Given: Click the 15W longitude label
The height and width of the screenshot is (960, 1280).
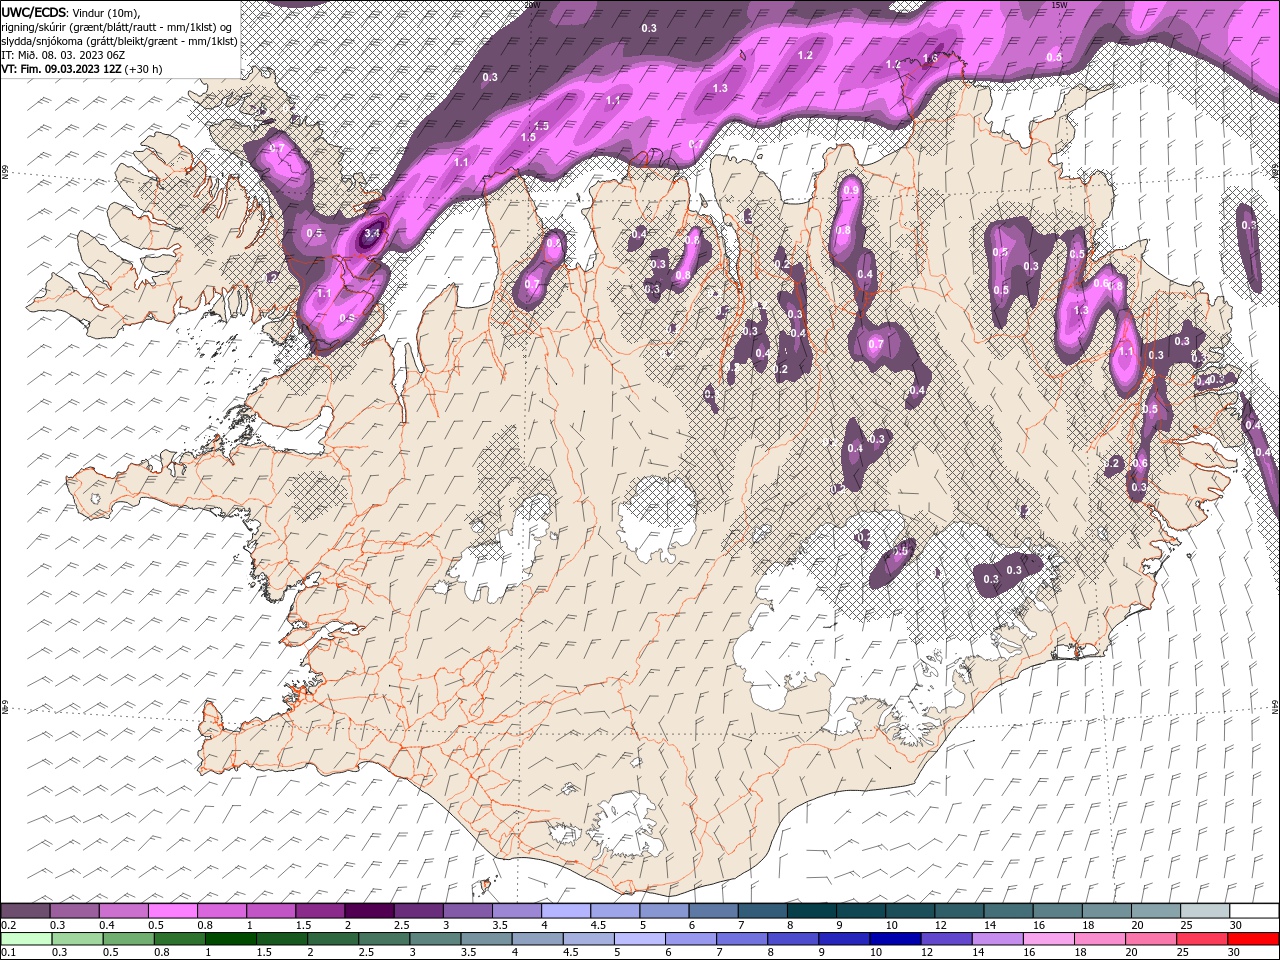Looking at the screenshot, I should coord(1059,5).
